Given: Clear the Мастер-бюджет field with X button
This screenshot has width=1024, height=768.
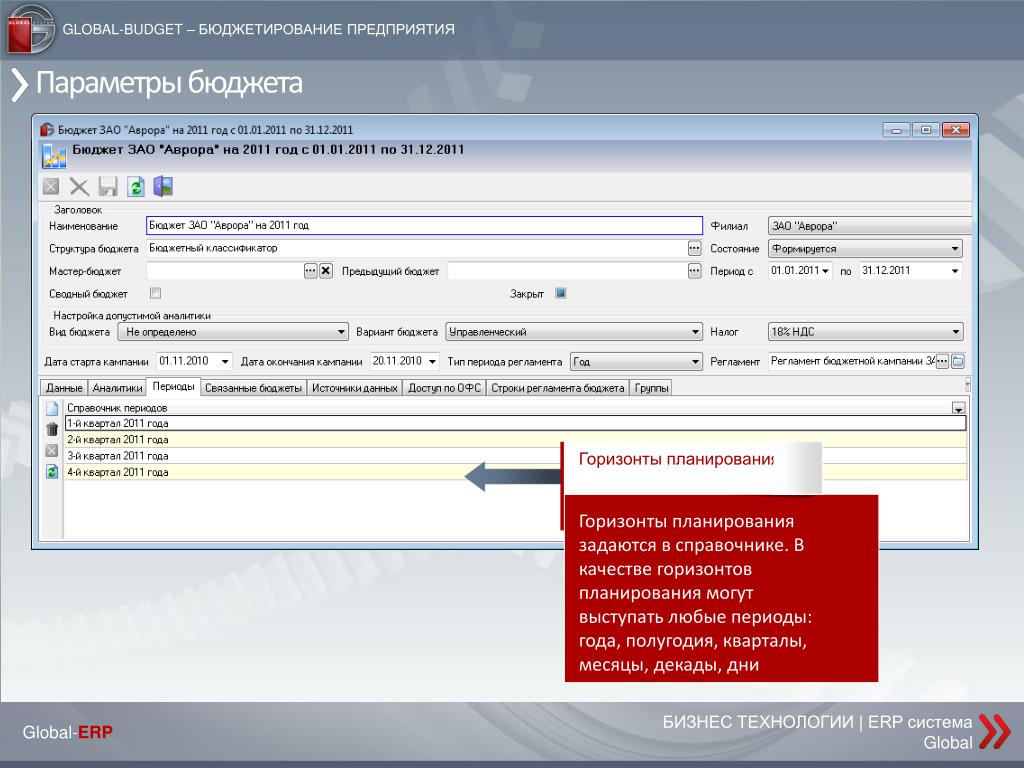Looking at the screenshot, I should coord(326,271).
